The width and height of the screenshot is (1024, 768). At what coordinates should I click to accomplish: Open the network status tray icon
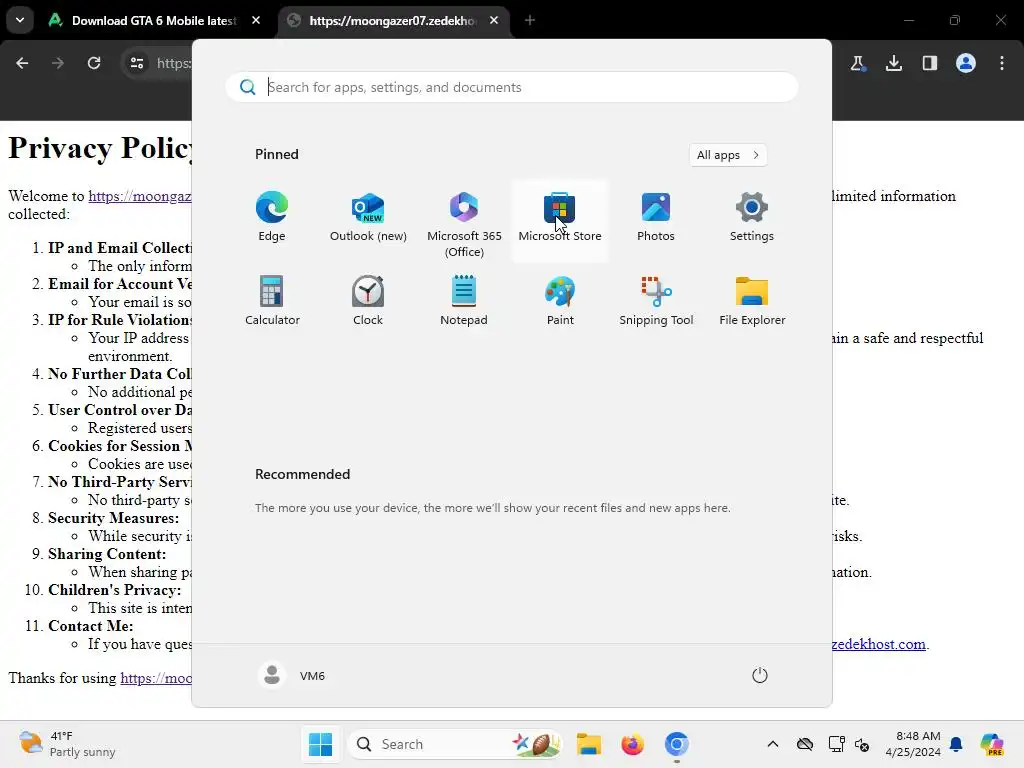coord(837,744)
